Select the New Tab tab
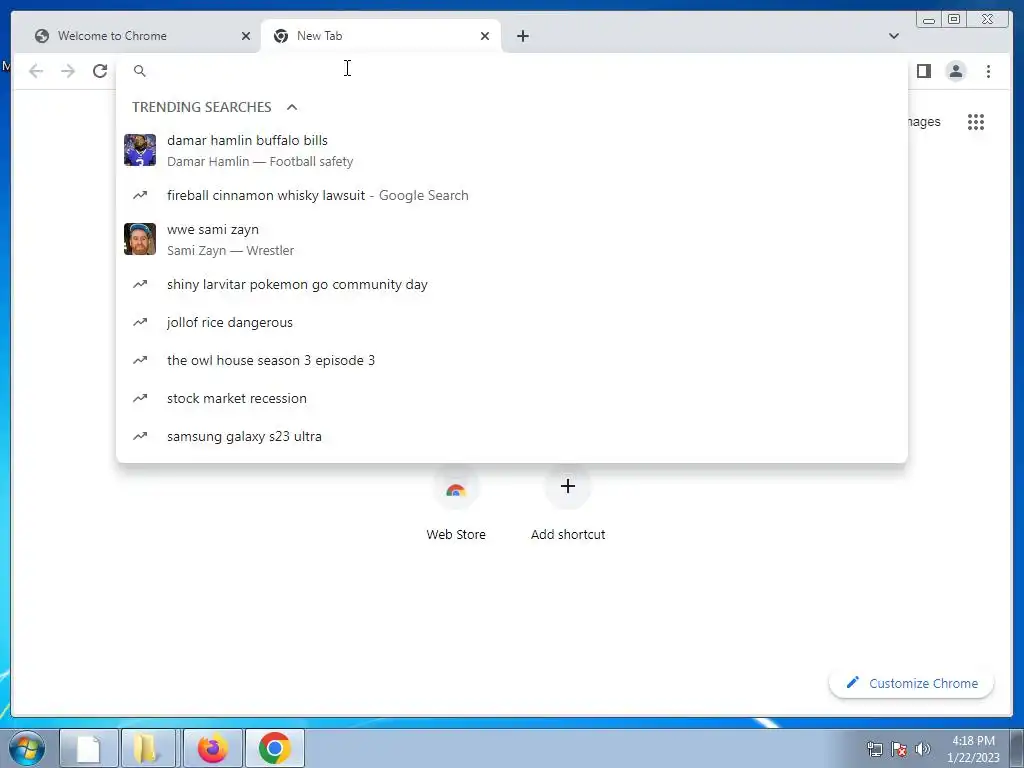 point(381,36)
